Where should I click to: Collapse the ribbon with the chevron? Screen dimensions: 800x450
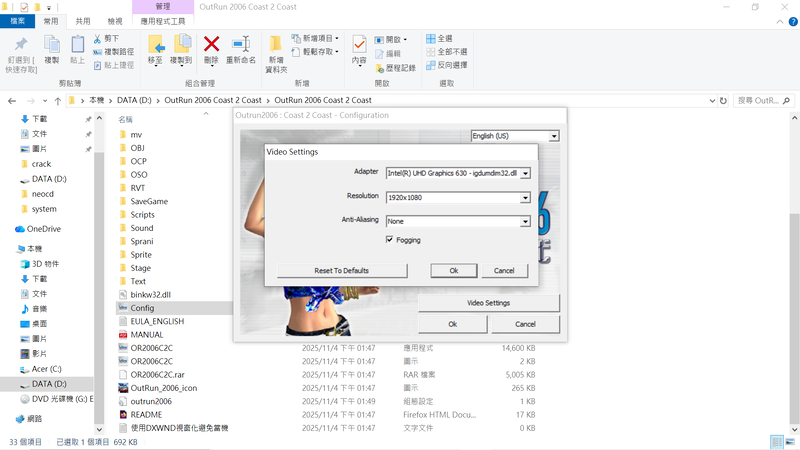coord(780,21)
